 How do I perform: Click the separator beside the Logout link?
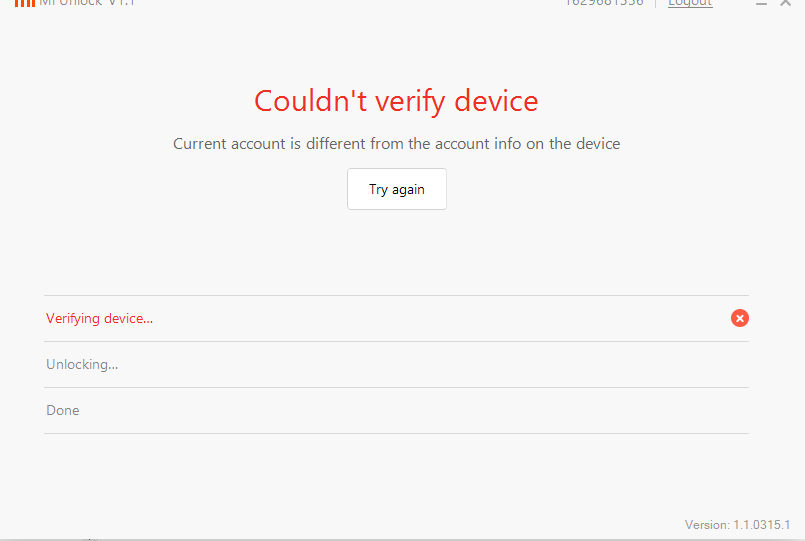(x=656, y=3)
